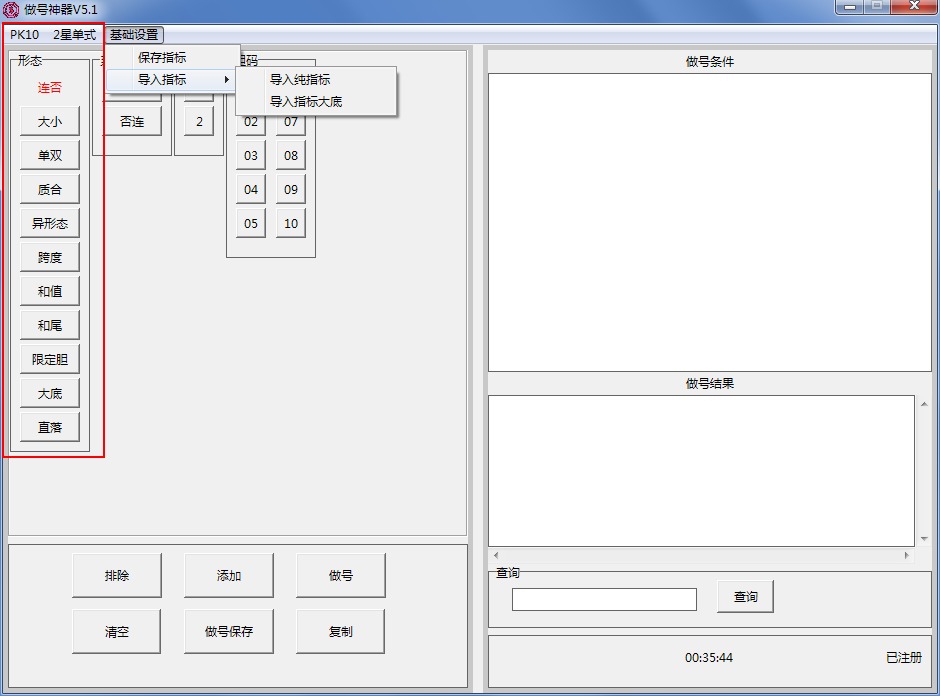This screenshot has width=940, height=696.
Task: Select number 07 in the code panel
Action: (291, 122)
